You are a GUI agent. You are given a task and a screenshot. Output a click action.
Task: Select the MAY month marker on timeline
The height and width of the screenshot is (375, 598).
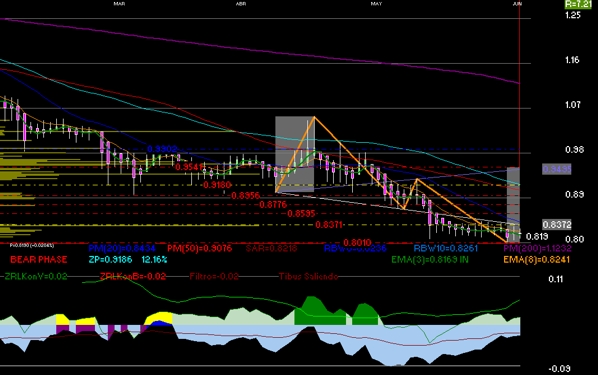tap(376, 4)
